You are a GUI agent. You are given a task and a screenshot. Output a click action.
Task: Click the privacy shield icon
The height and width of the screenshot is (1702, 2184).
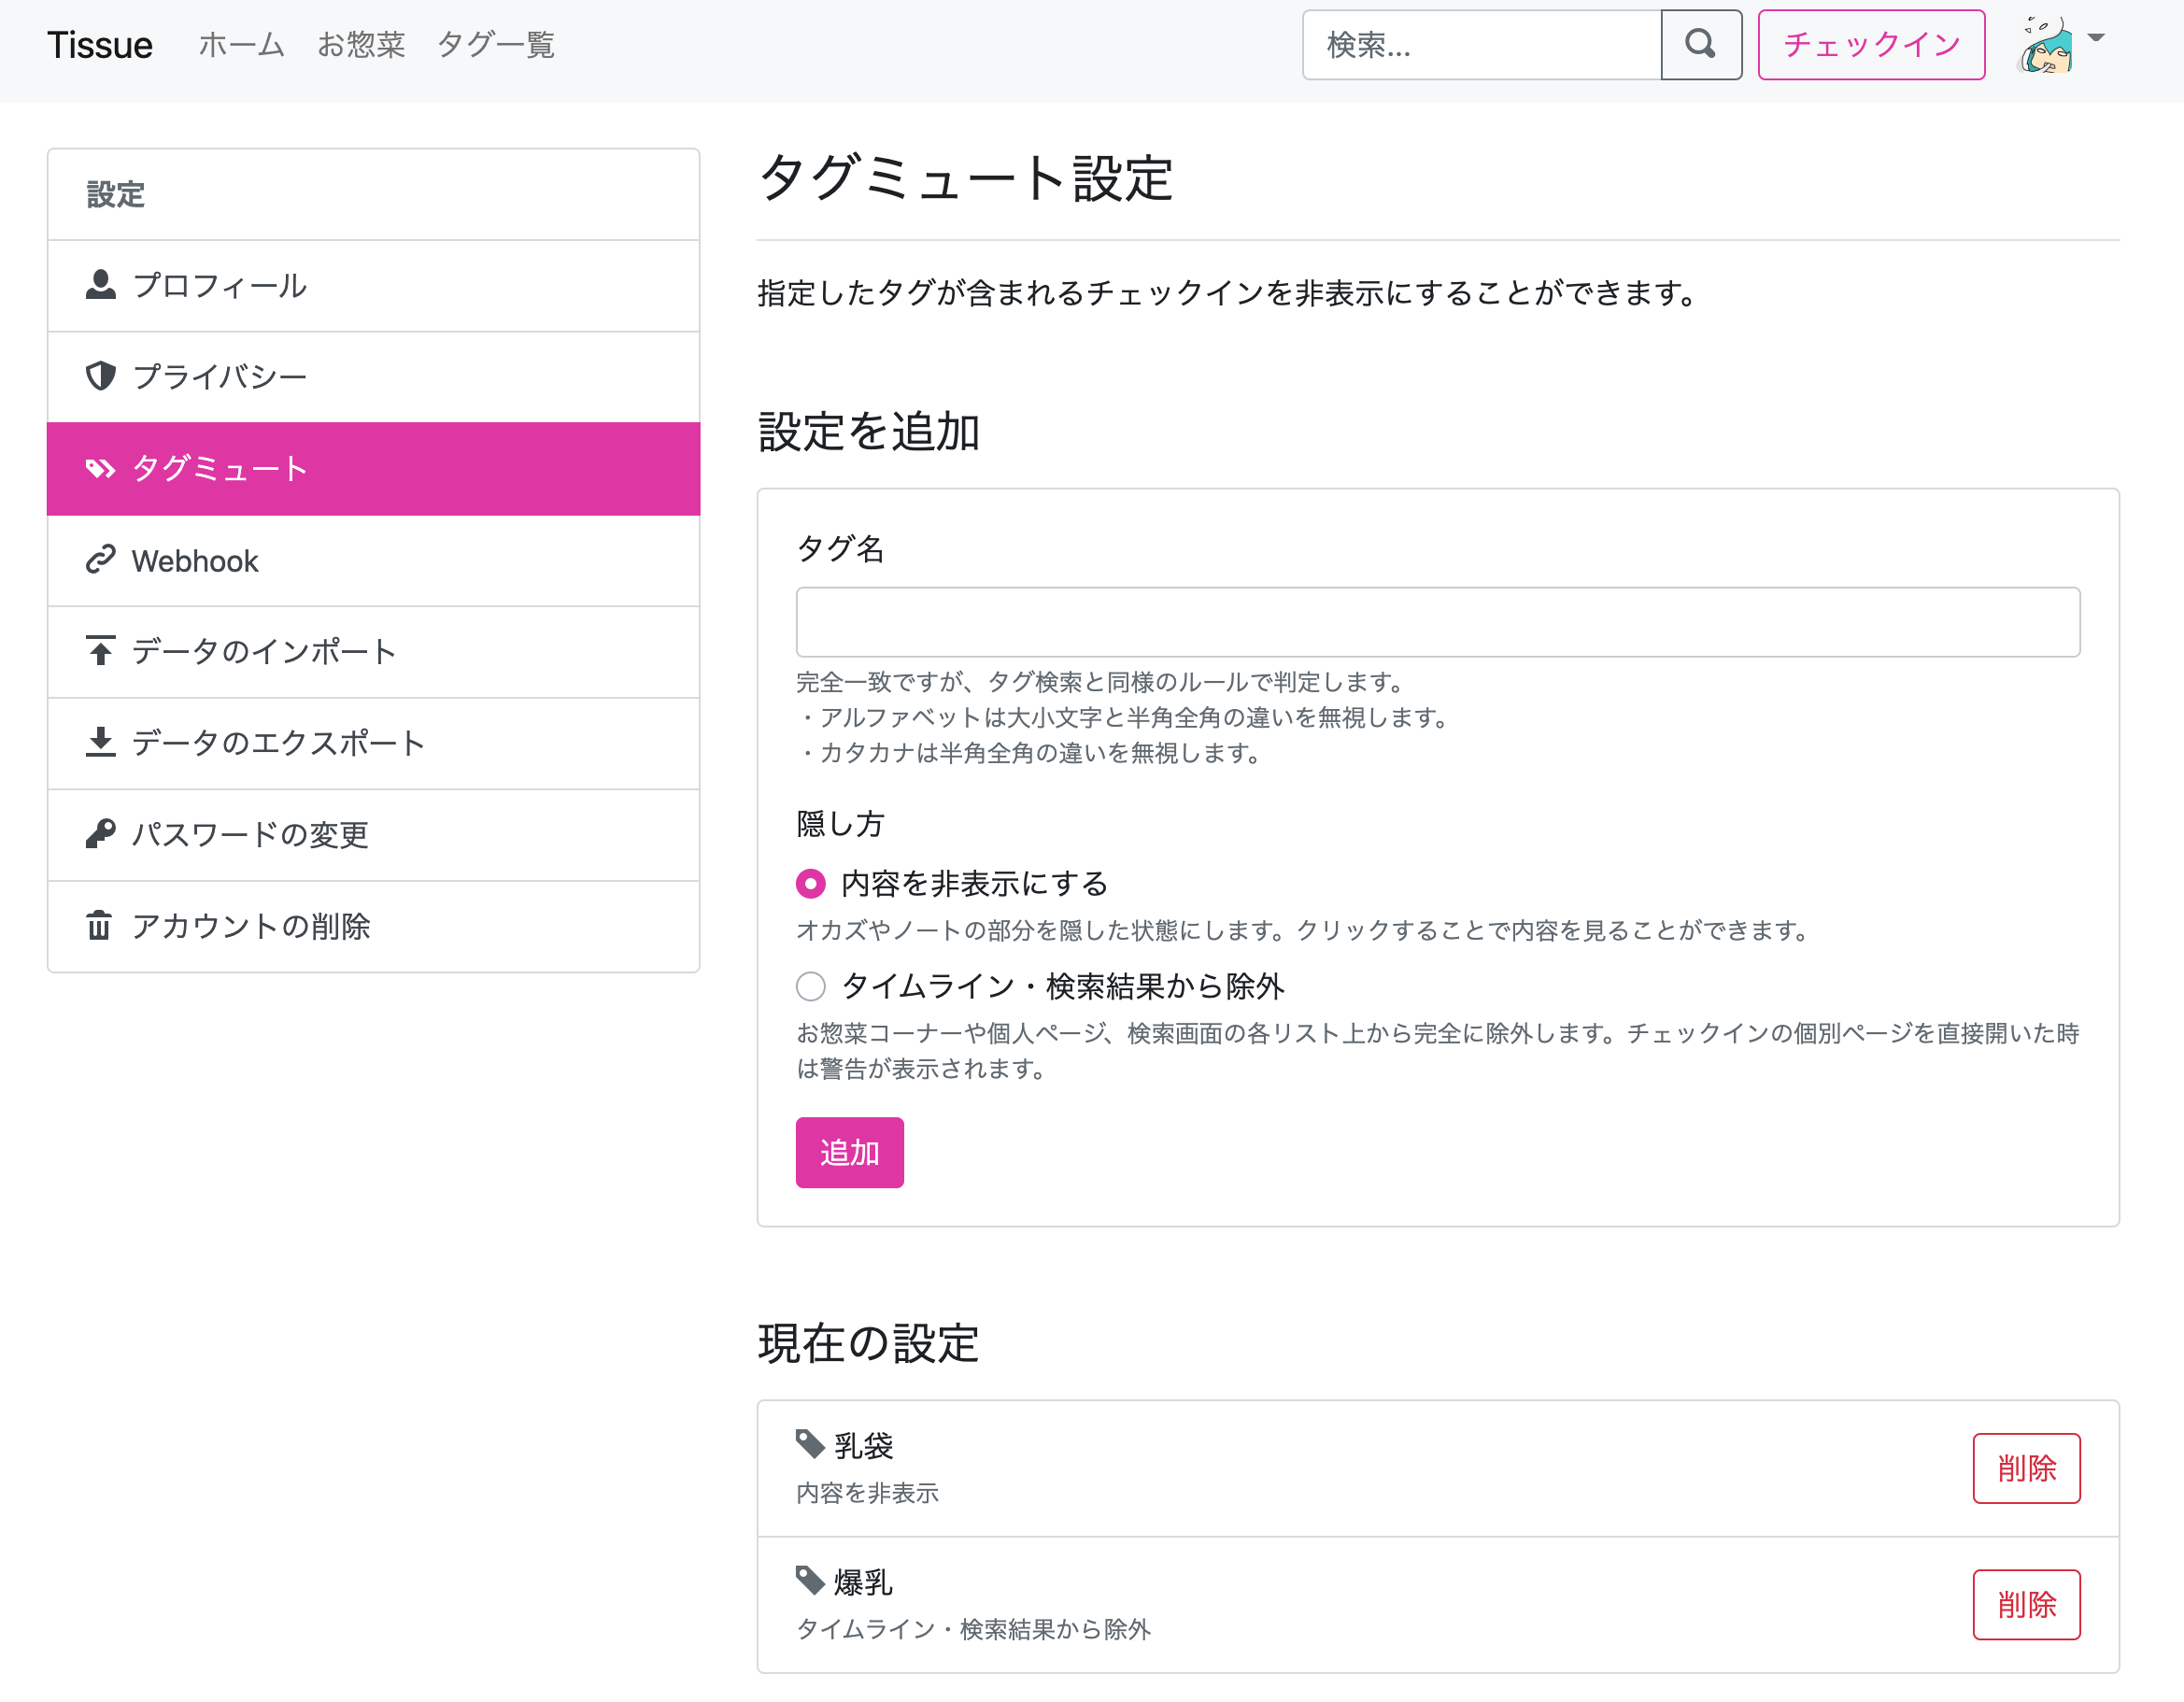[100, 376]
